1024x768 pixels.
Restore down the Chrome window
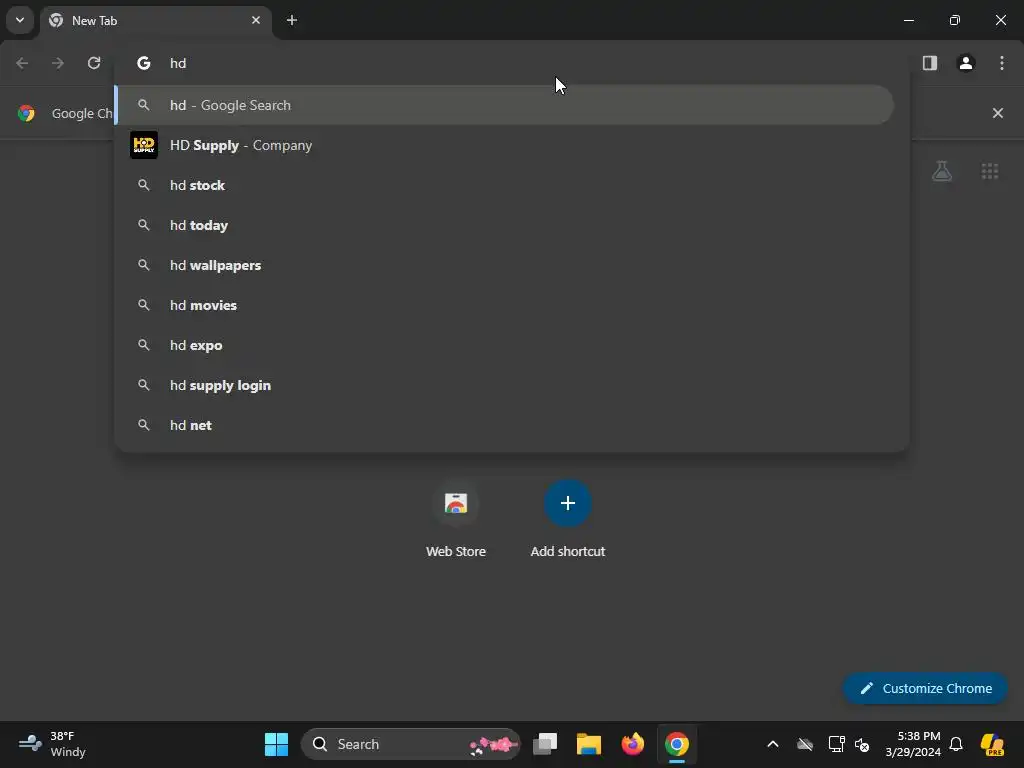(955, 20)
